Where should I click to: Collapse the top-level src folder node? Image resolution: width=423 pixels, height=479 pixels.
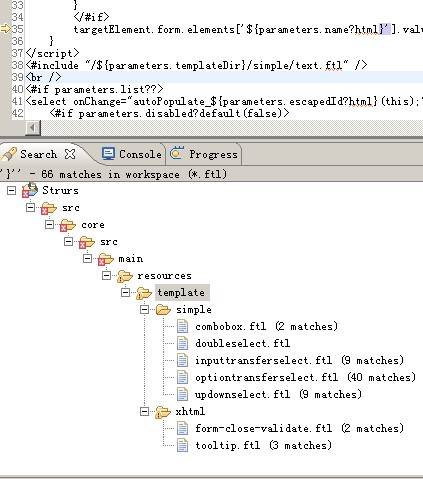coord(30,208)
